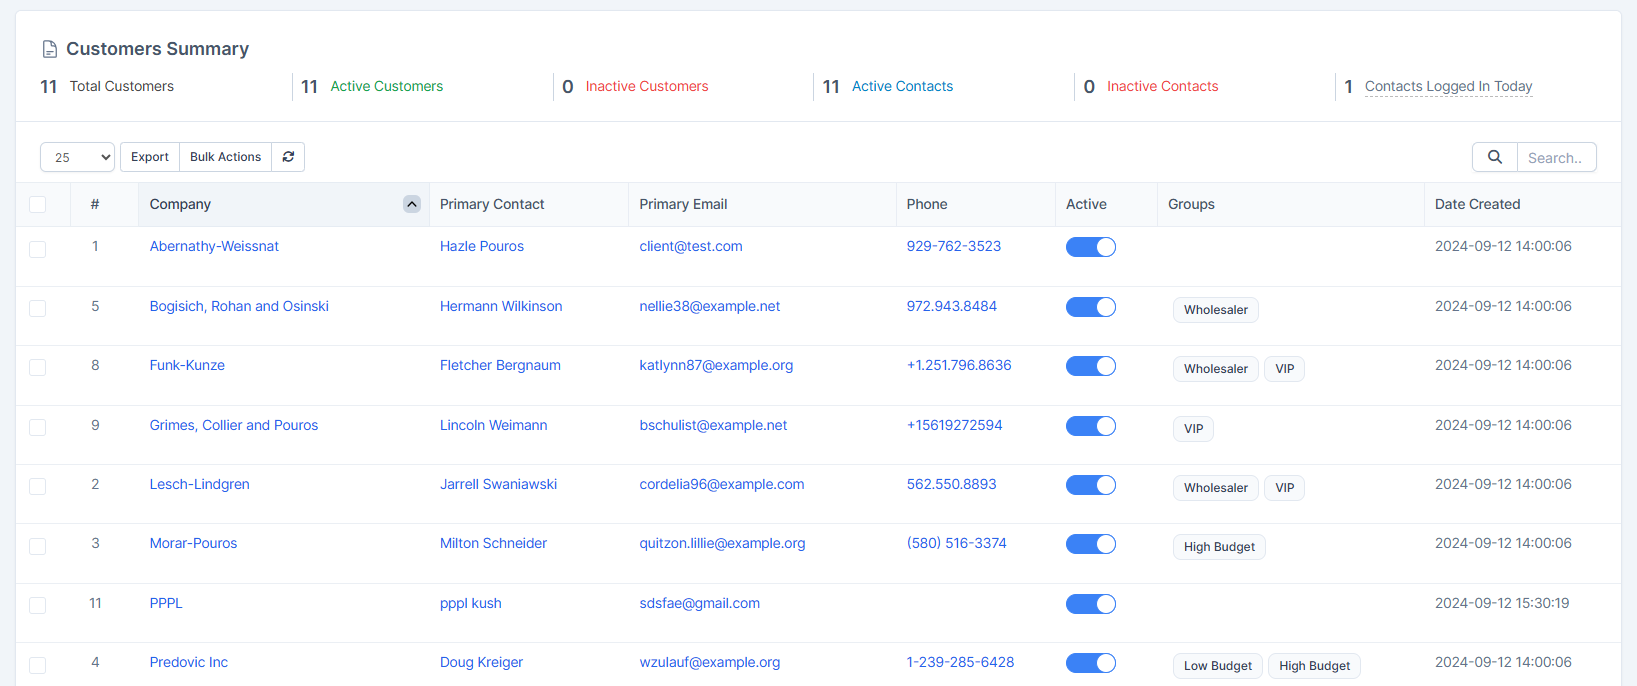
Task: Filter by Inactive Contacts
Action: [x=1163, y=86]
